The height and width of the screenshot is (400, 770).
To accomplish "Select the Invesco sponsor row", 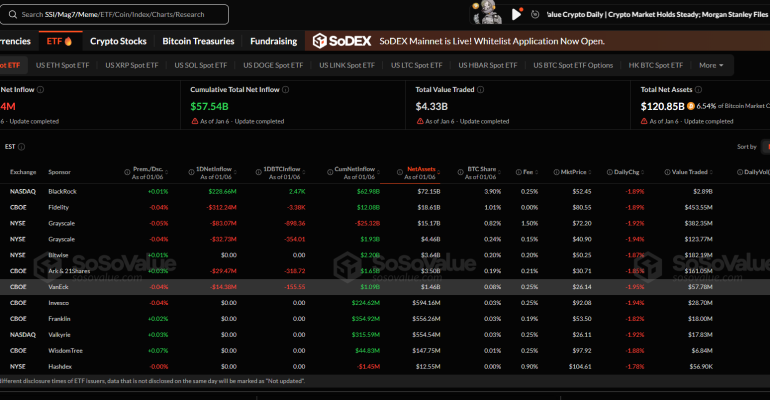I will [385, 303].
